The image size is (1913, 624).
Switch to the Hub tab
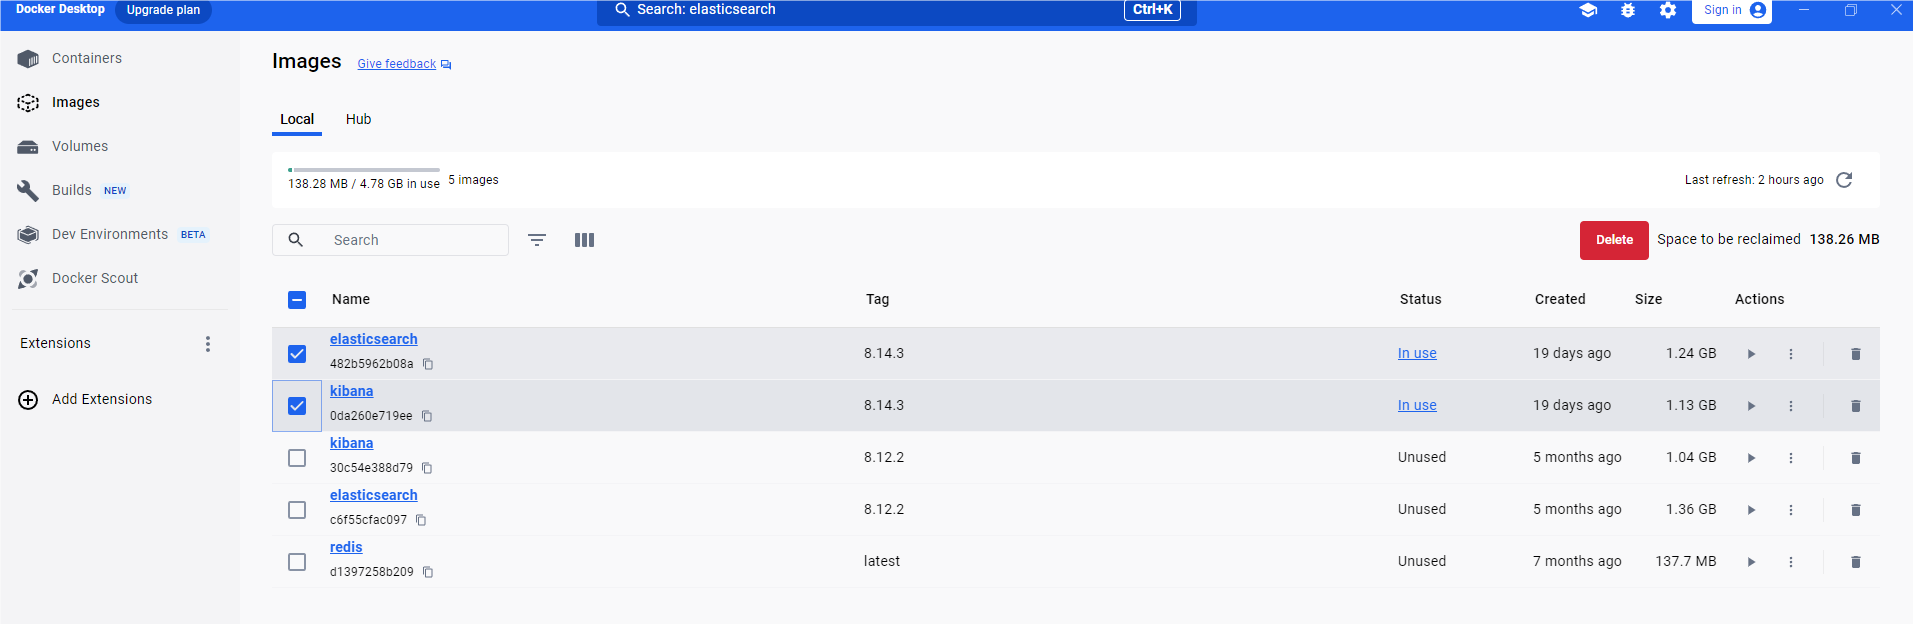358,119
